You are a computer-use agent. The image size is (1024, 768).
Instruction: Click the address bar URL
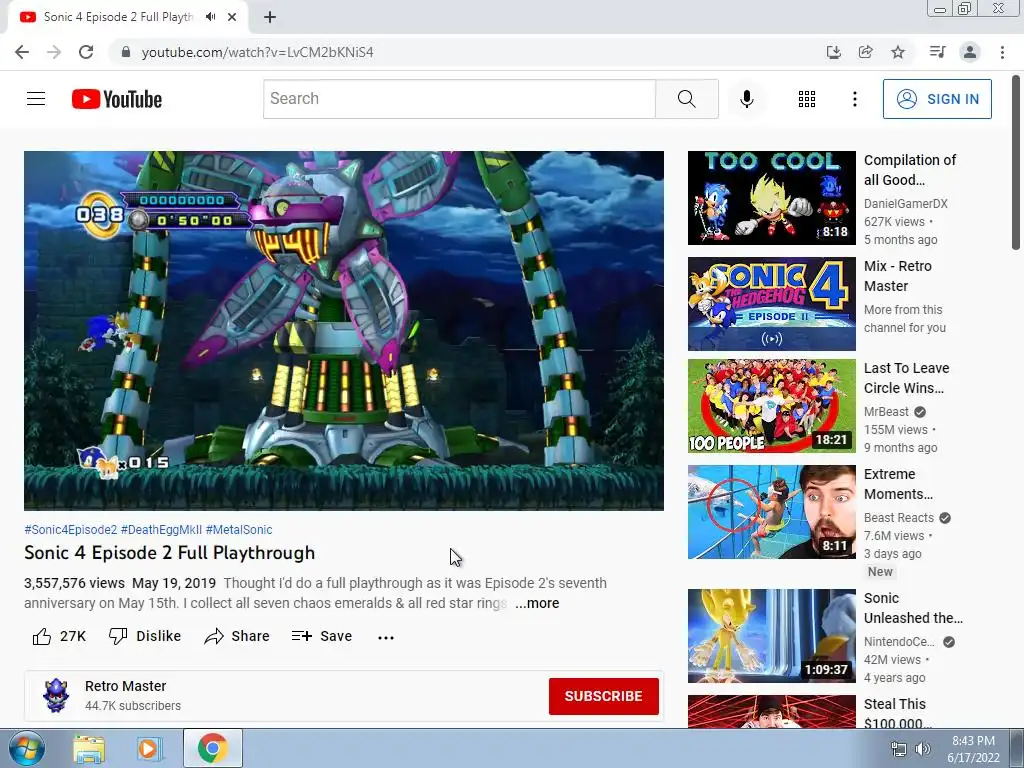pyautogui.click(x=257, y=52)
